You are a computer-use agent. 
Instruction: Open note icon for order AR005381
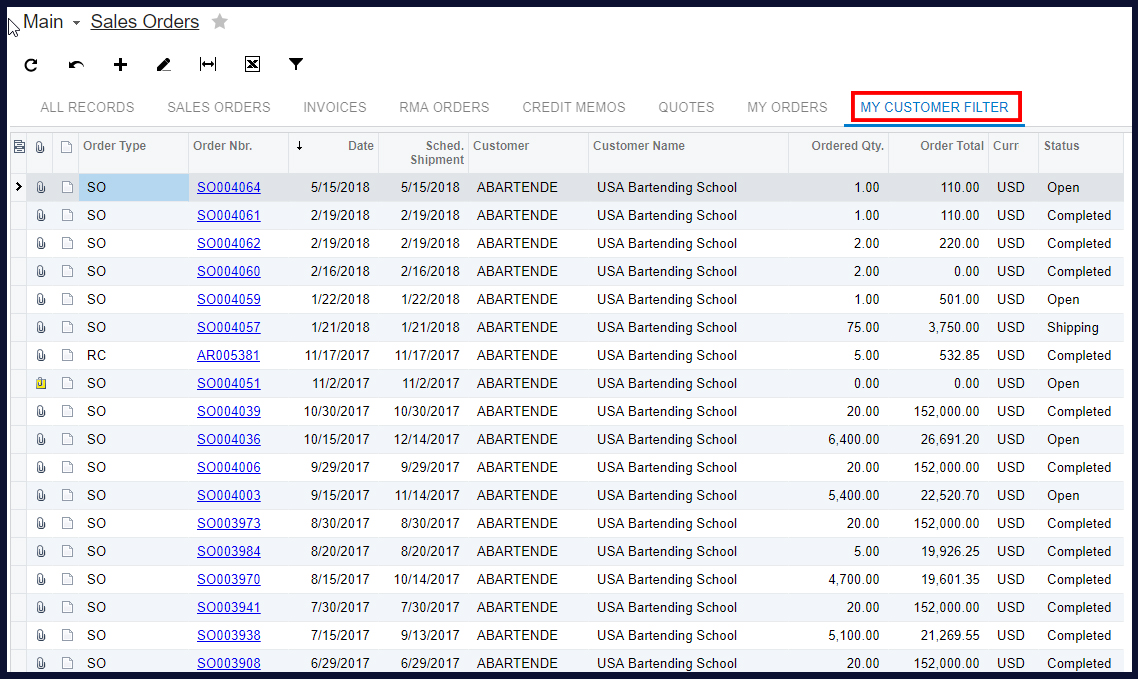[67, 355]
